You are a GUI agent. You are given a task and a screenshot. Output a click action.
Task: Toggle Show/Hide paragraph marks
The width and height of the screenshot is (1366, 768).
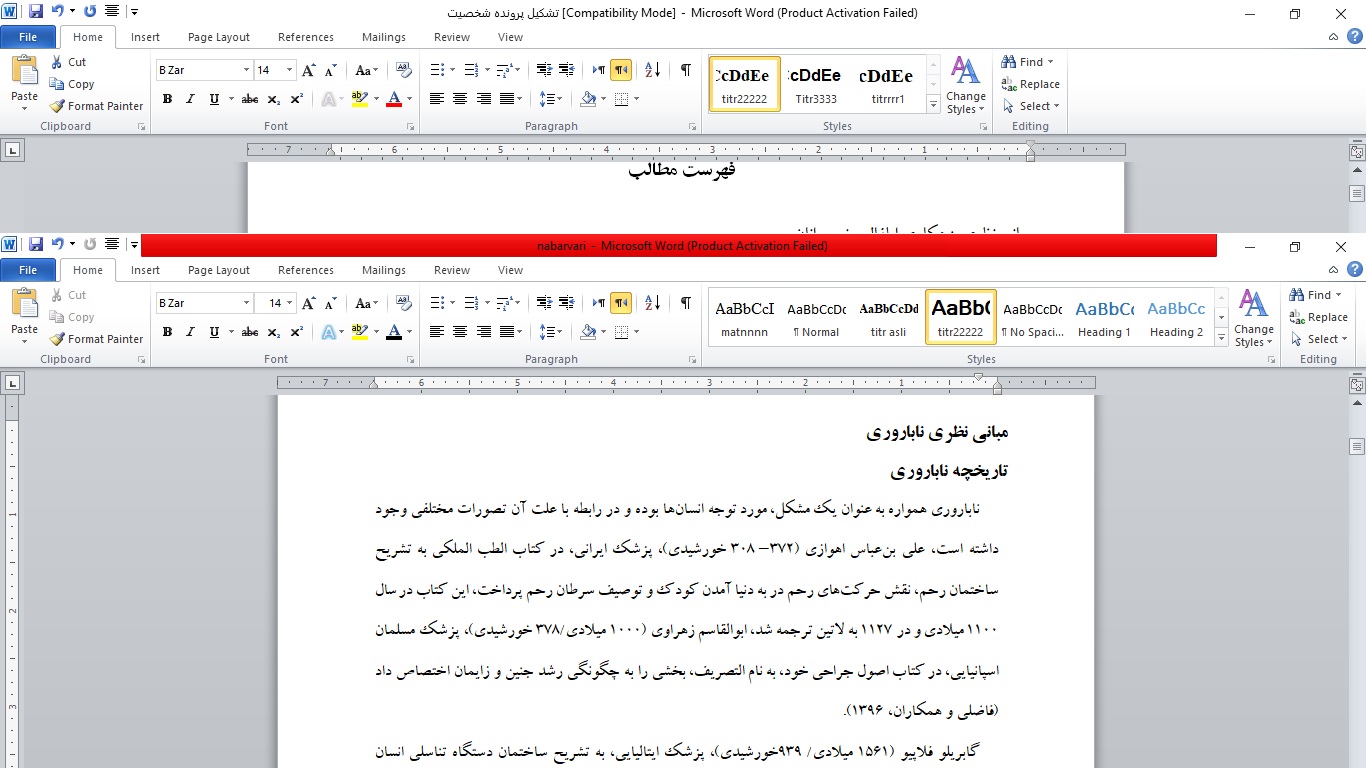tap(686, 301)
